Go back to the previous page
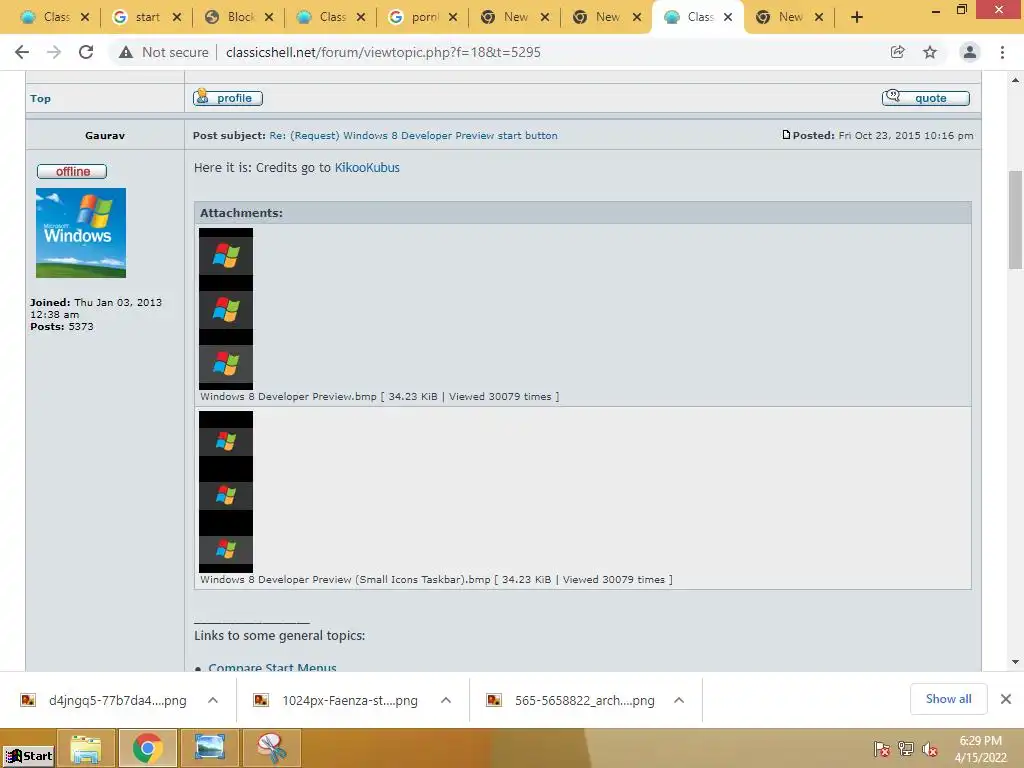 22,52
